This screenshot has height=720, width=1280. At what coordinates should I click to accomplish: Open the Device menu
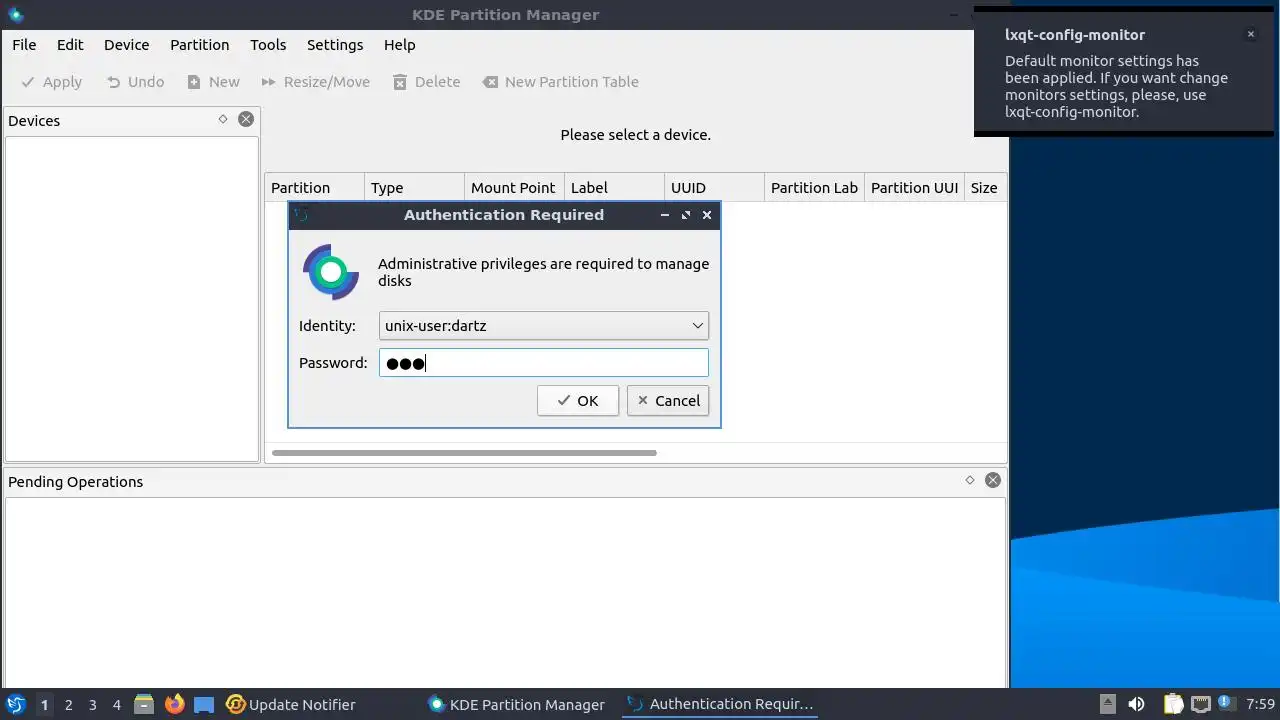click(x=127, y=45)
